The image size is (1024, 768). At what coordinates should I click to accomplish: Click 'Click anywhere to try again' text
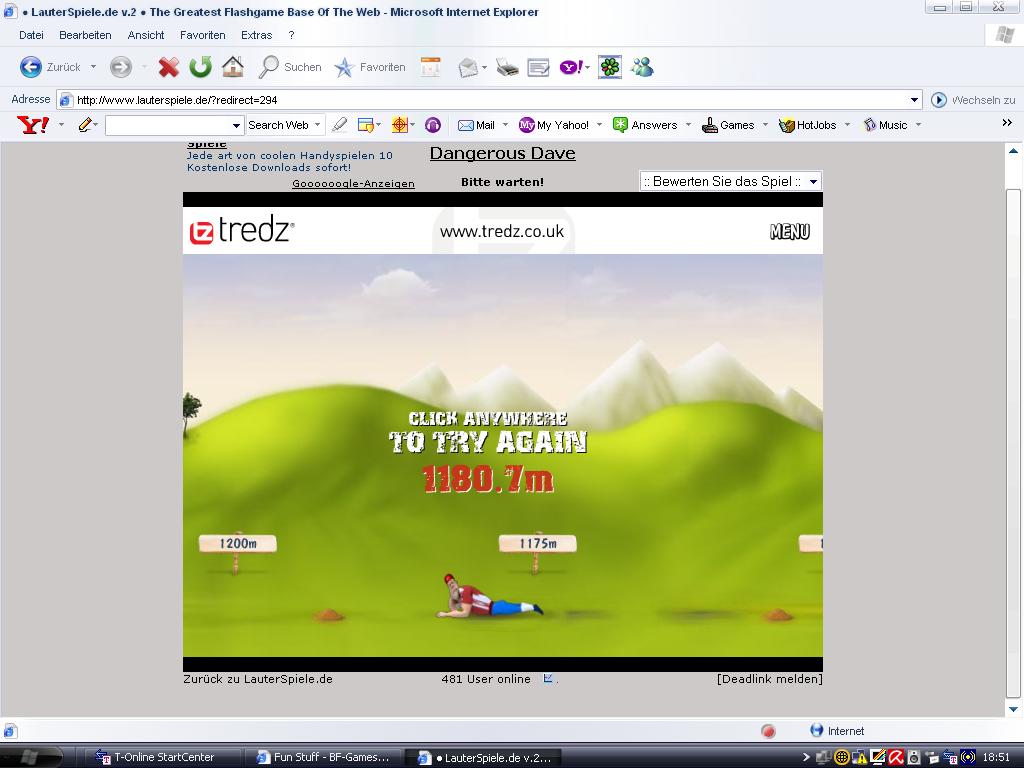pos(488,432)
